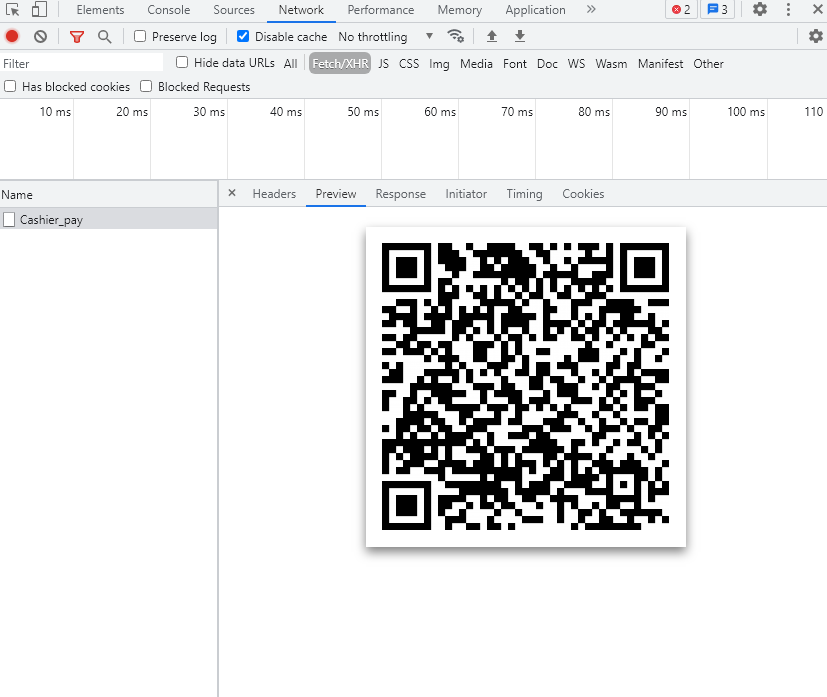Filter requests by Wasm

(611, 64)
